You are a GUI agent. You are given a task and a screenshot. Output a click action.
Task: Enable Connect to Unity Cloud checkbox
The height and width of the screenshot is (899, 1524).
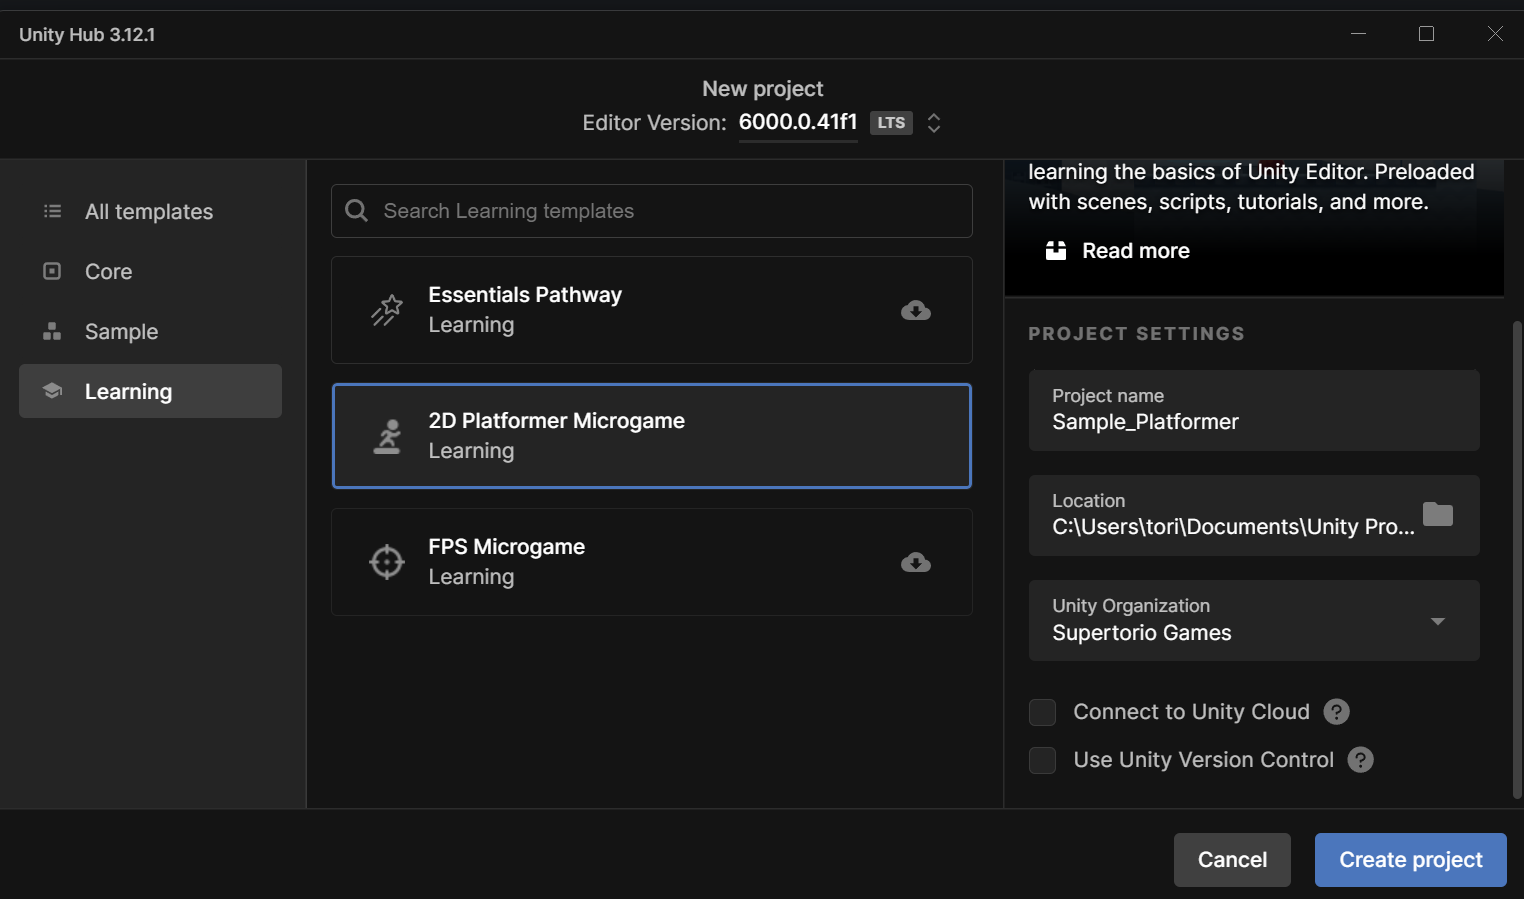click(x=1042, y=712)
